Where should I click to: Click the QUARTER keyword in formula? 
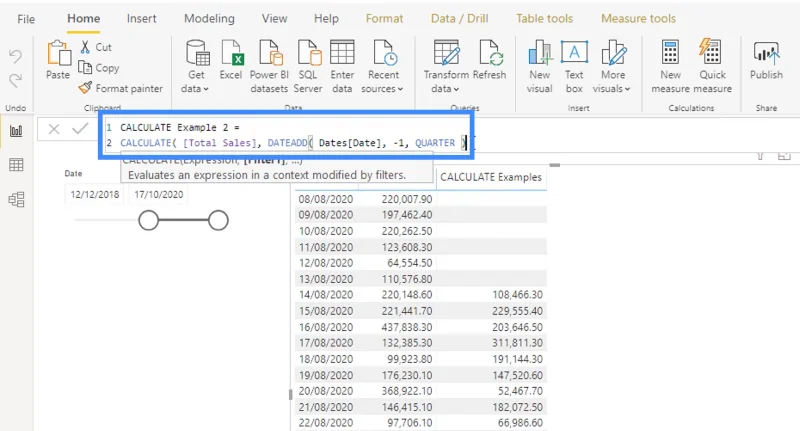click(x=435, y=143)
